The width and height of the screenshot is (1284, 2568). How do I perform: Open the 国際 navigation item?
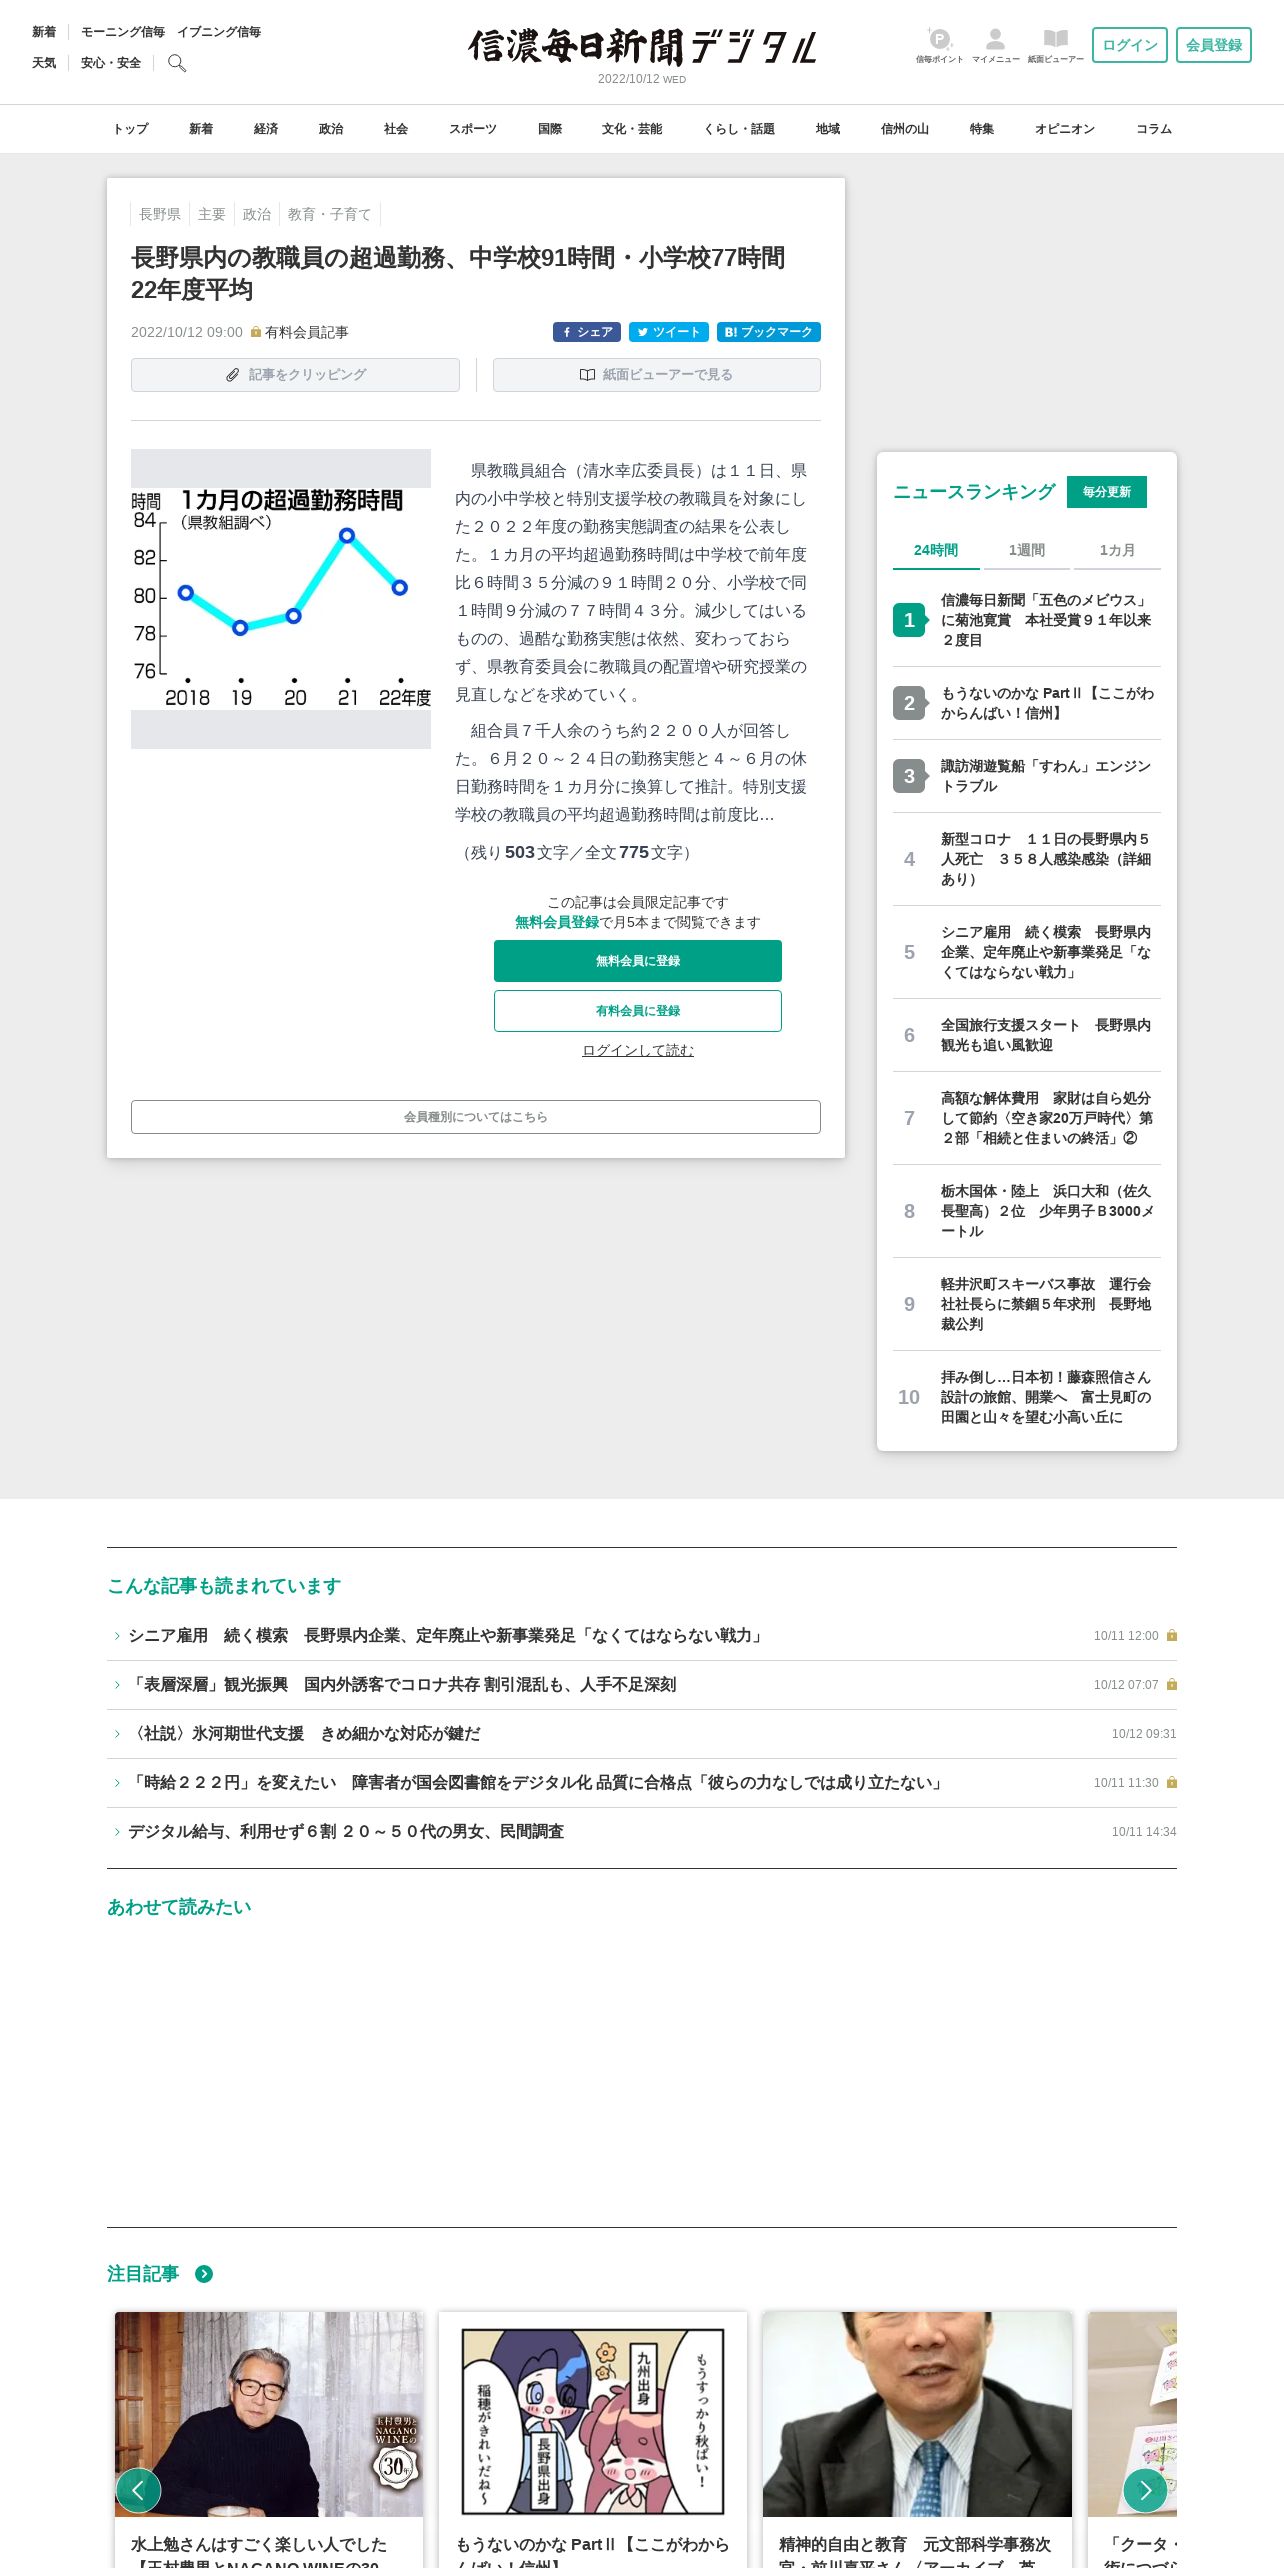tap(550, 129)
